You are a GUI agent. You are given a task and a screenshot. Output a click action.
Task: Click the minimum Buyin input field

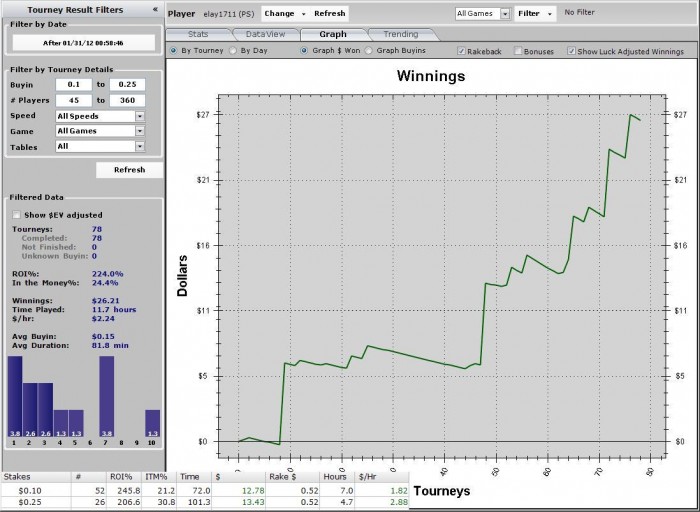(74, 84)
